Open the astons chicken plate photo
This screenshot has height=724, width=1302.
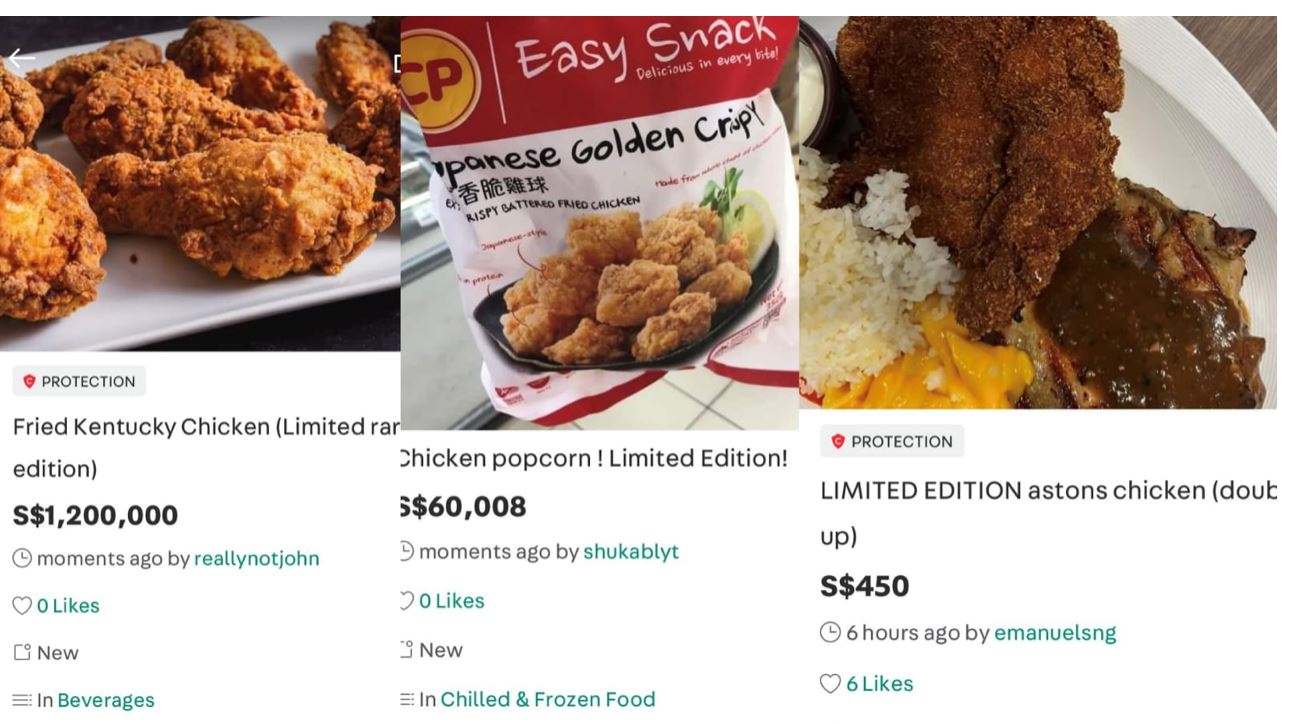[1040, 210]
